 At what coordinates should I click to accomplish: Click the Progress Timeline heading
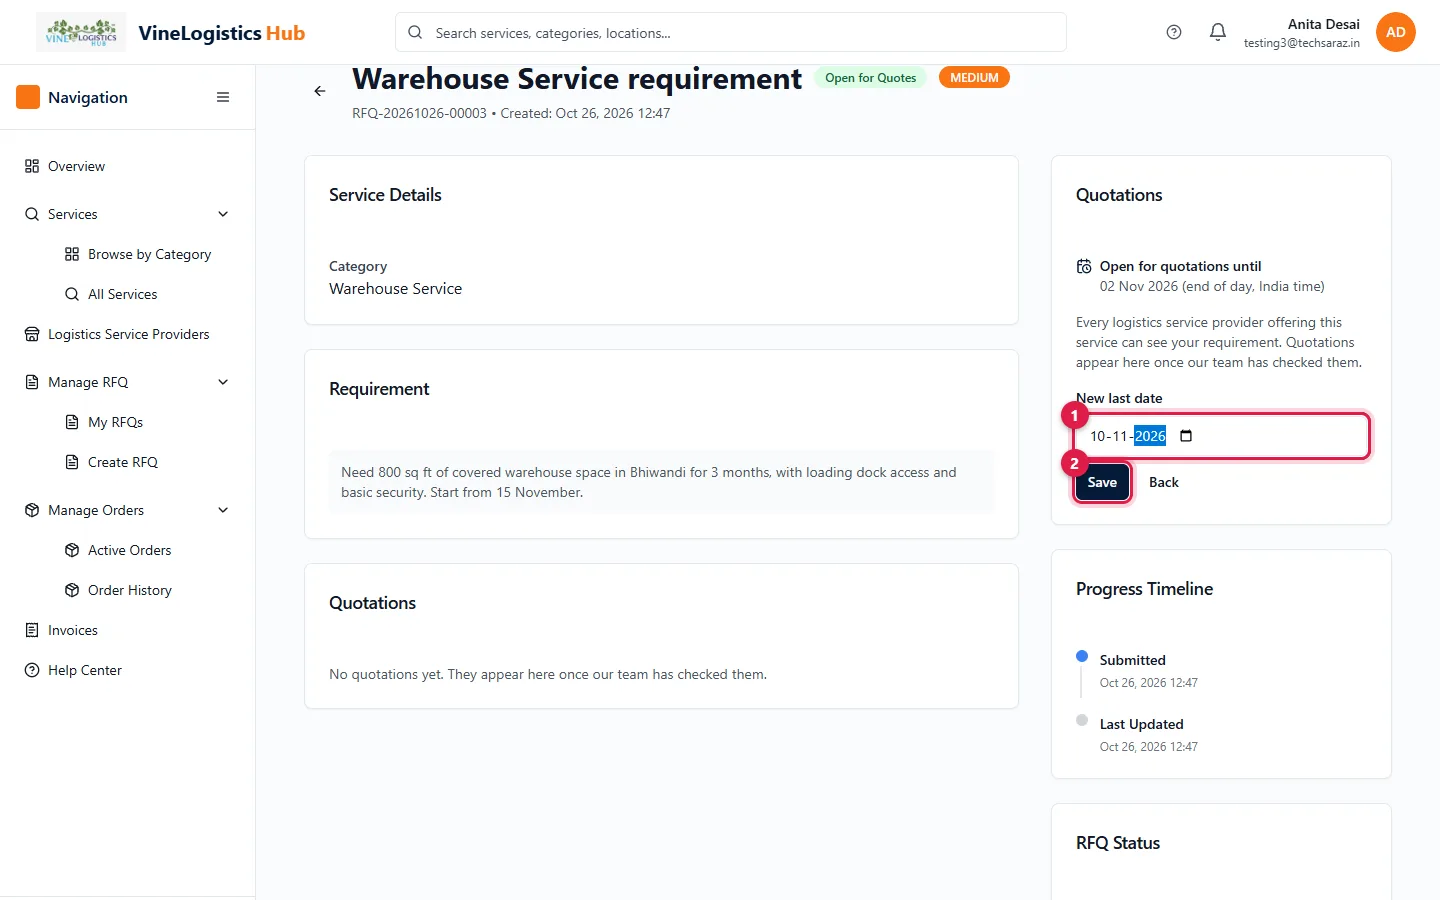1144,589
